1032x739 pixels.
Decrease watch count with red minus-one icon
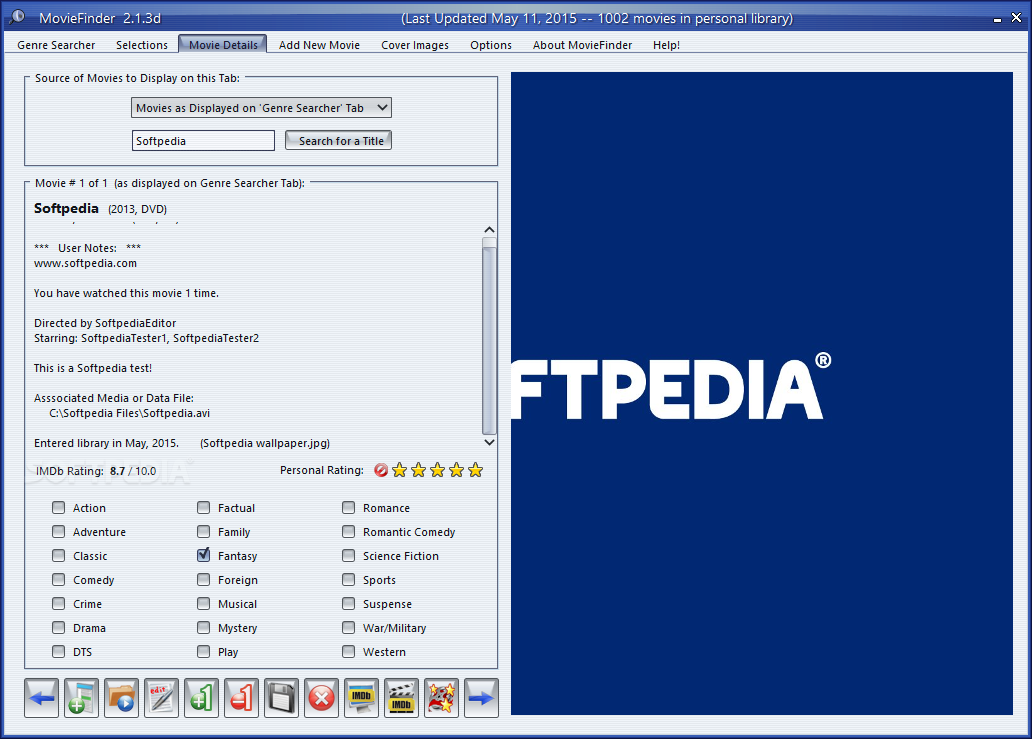tap(242, 698)
